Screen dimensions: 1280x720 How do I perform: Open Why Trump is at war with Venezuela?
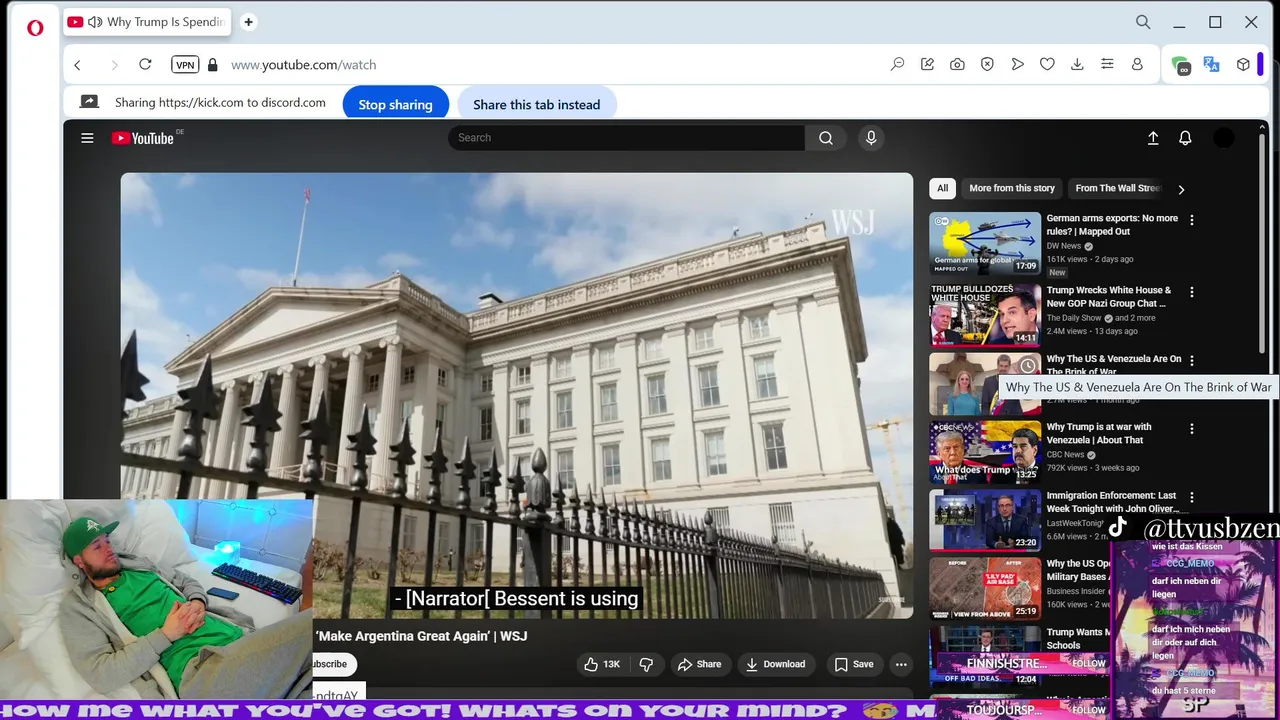pos(1099,433)
